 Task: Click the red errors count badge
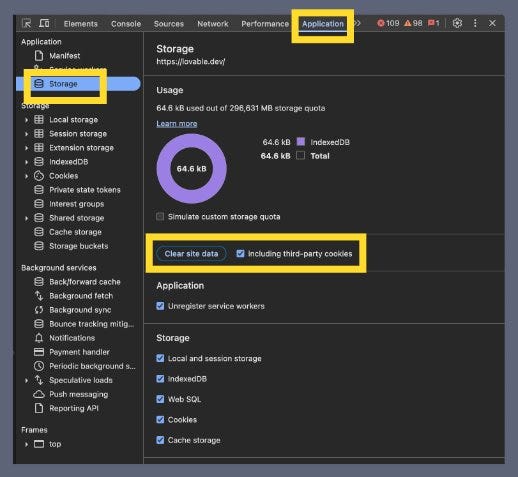point(388,23)
